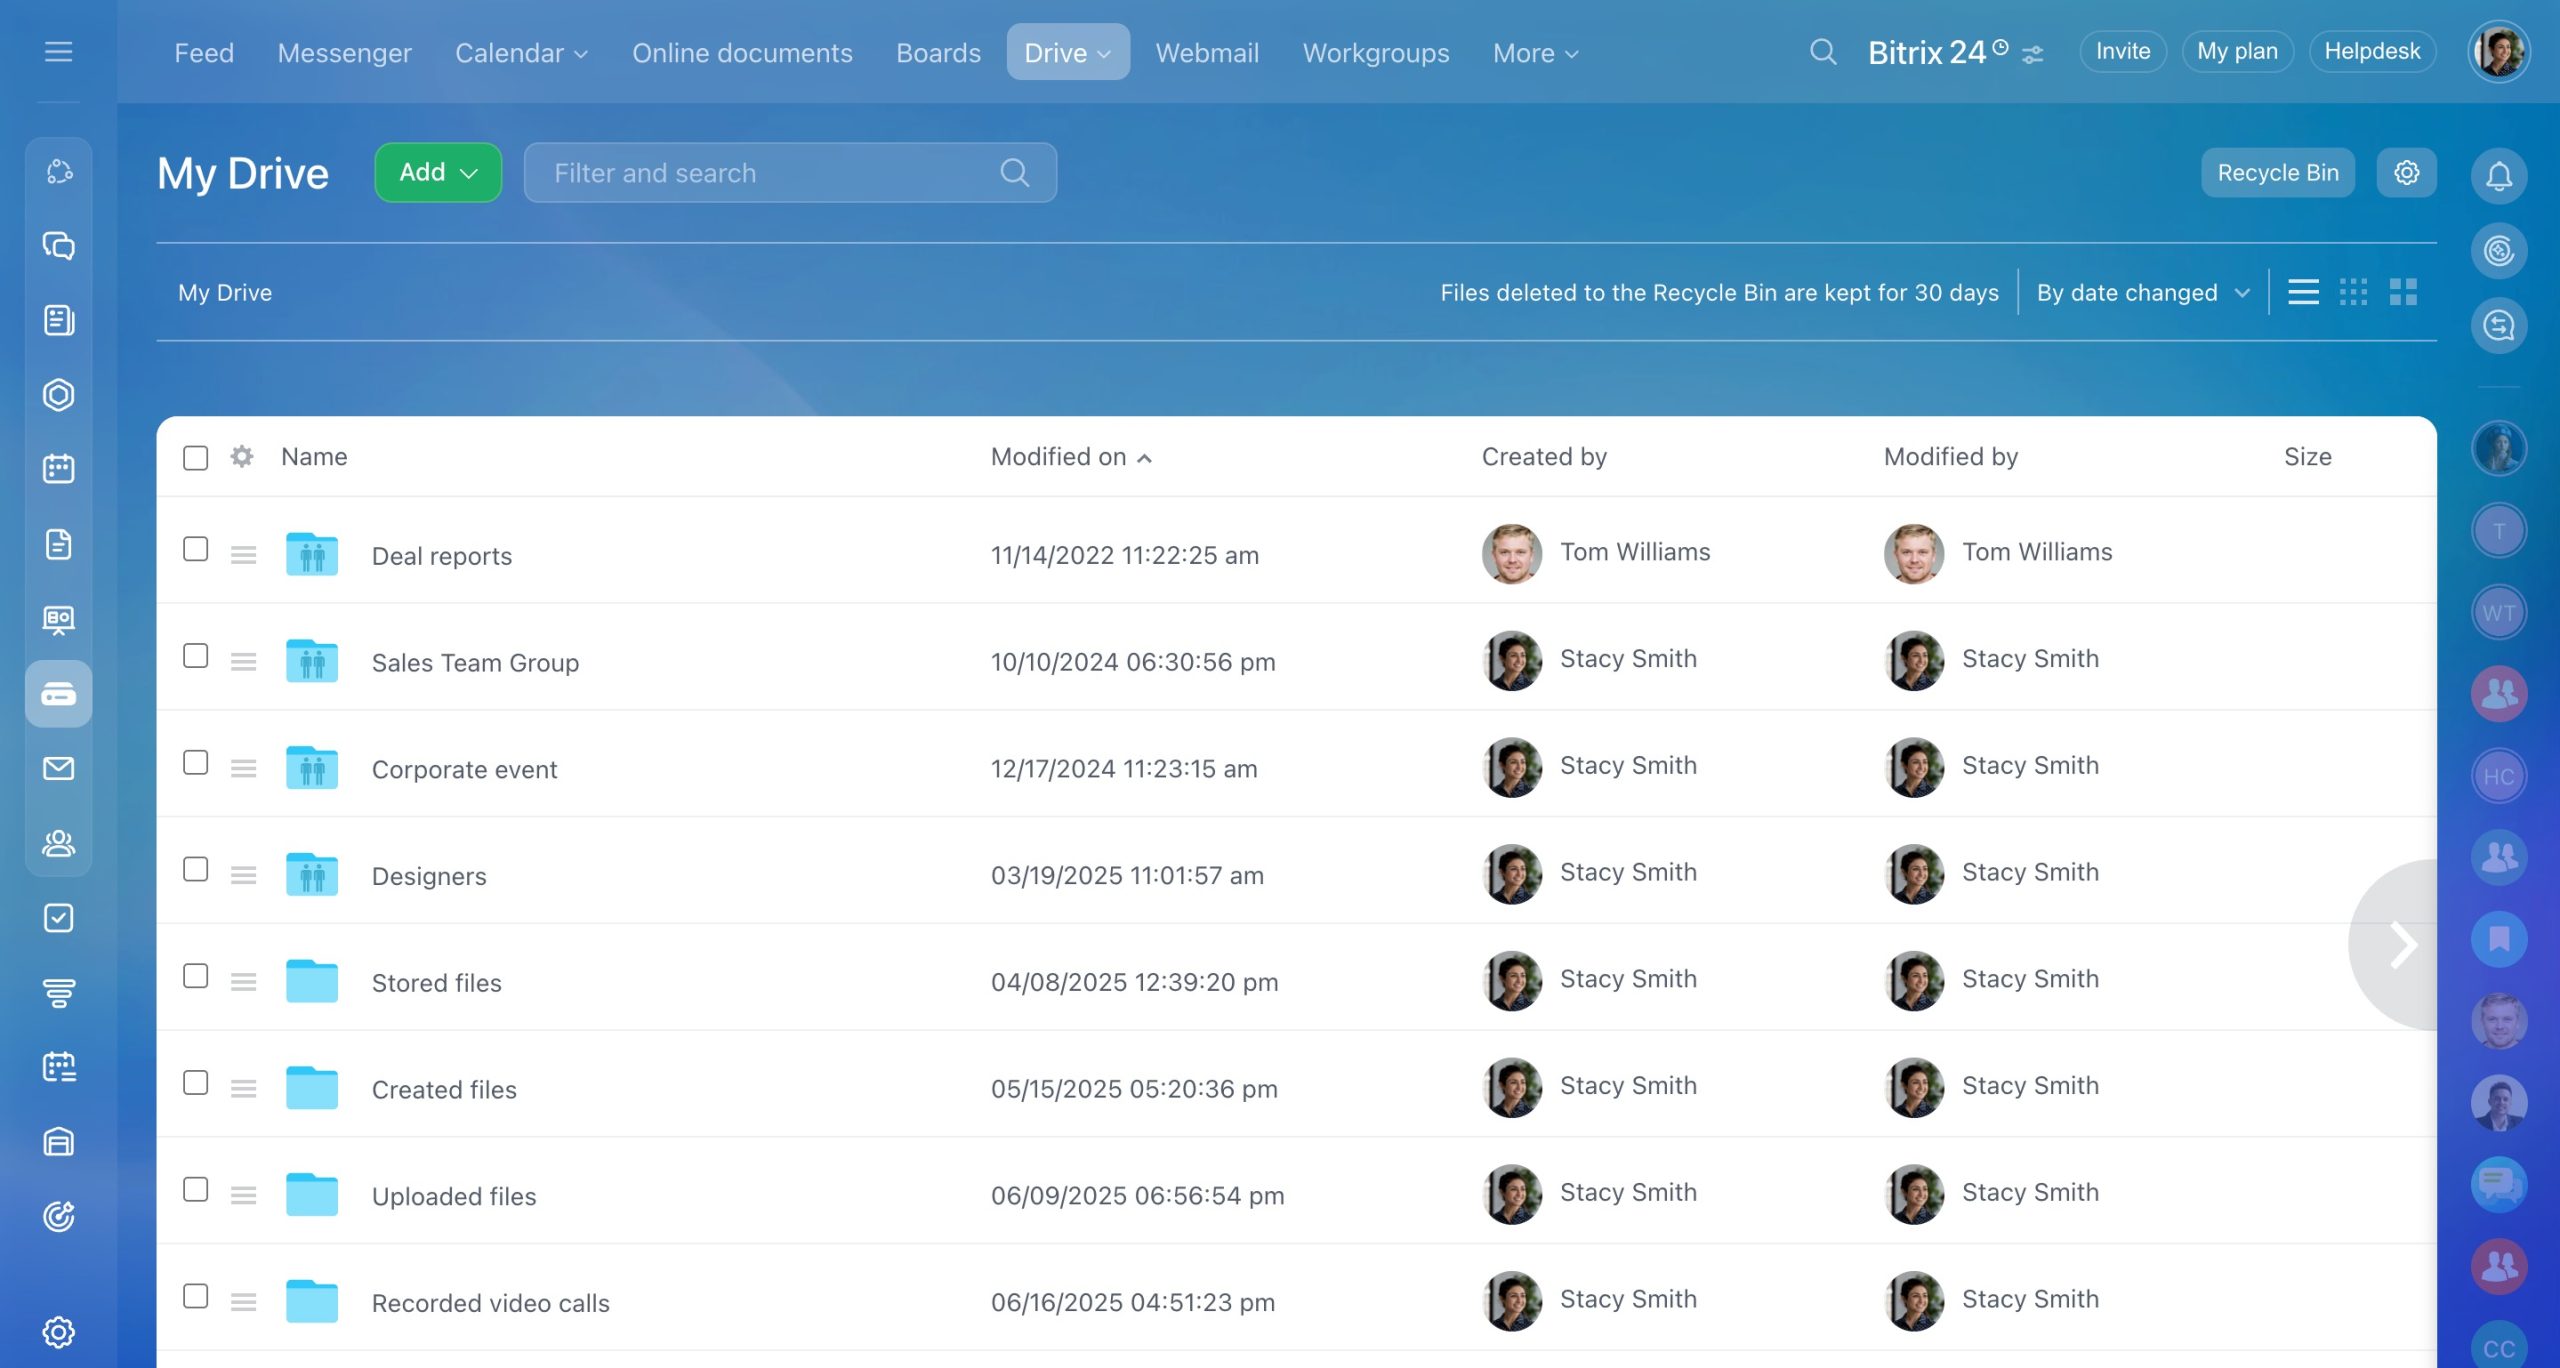Click the Recycle Bin button
This screenshot has height=1368, width=2560.
2277,173
